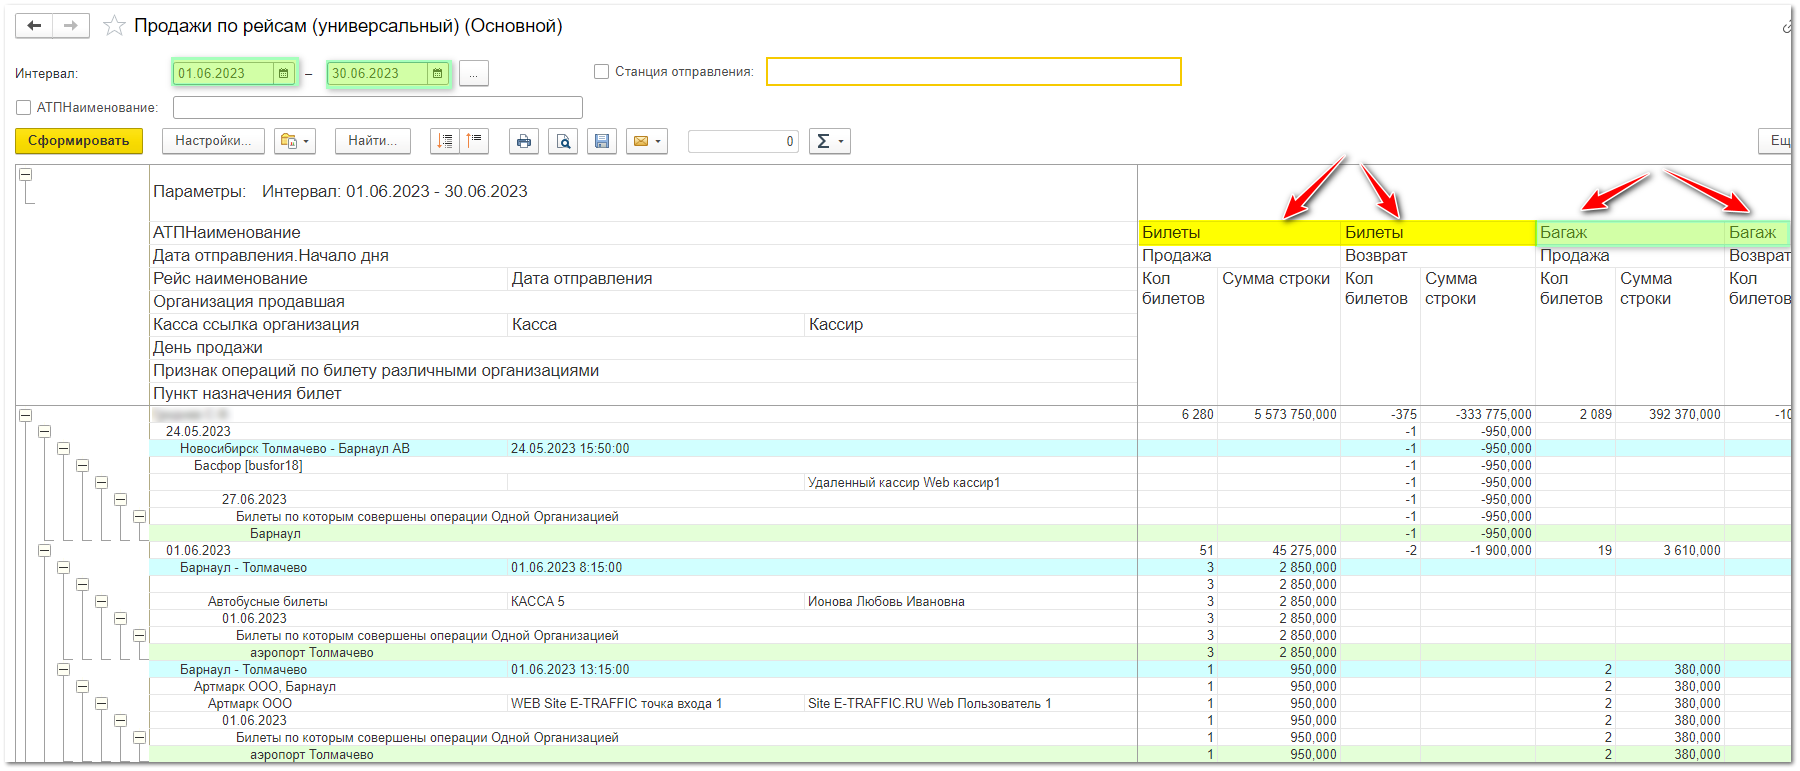
Task: Save report using floppy disk icon
Action: coord(602,141)
